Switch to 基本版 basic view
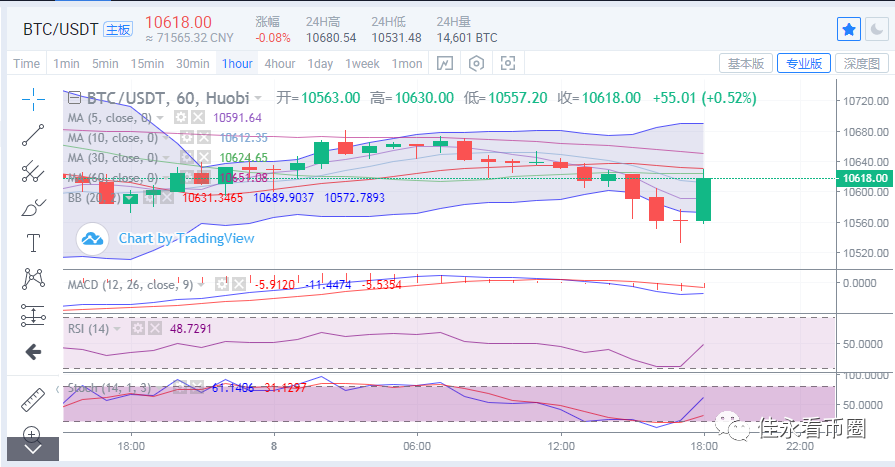 point(746,63)
